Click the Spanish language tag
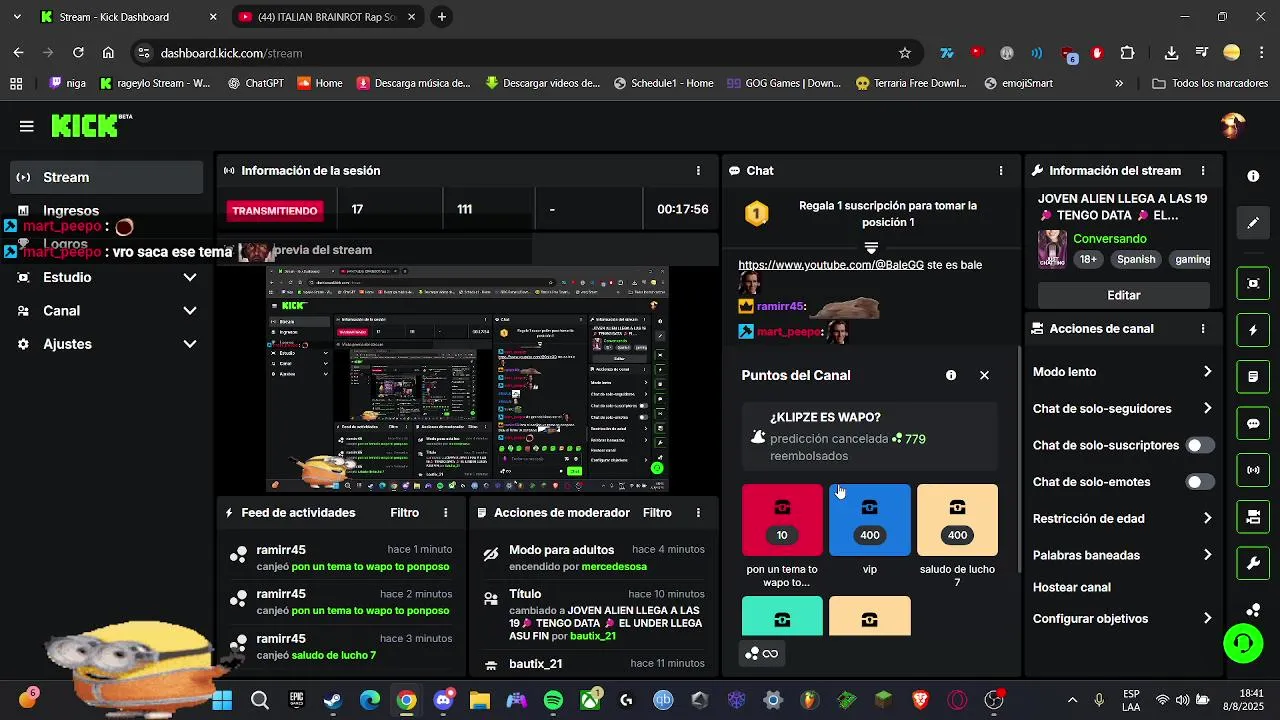The image size is (1280, 720). pos(1136,259)
